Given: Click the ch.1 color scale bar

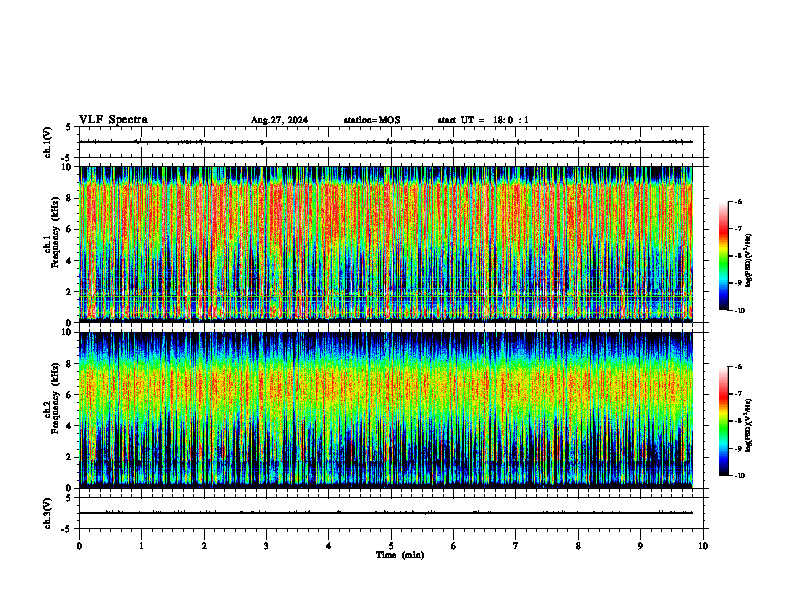Looking at the screenshot, I should click(723, 256).
